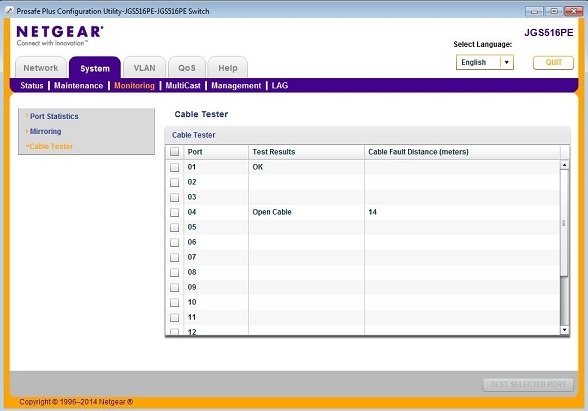Screen dimensions: 588x411
Task: Open the Maintenance submenu
Action: click(x=78, y=86)
